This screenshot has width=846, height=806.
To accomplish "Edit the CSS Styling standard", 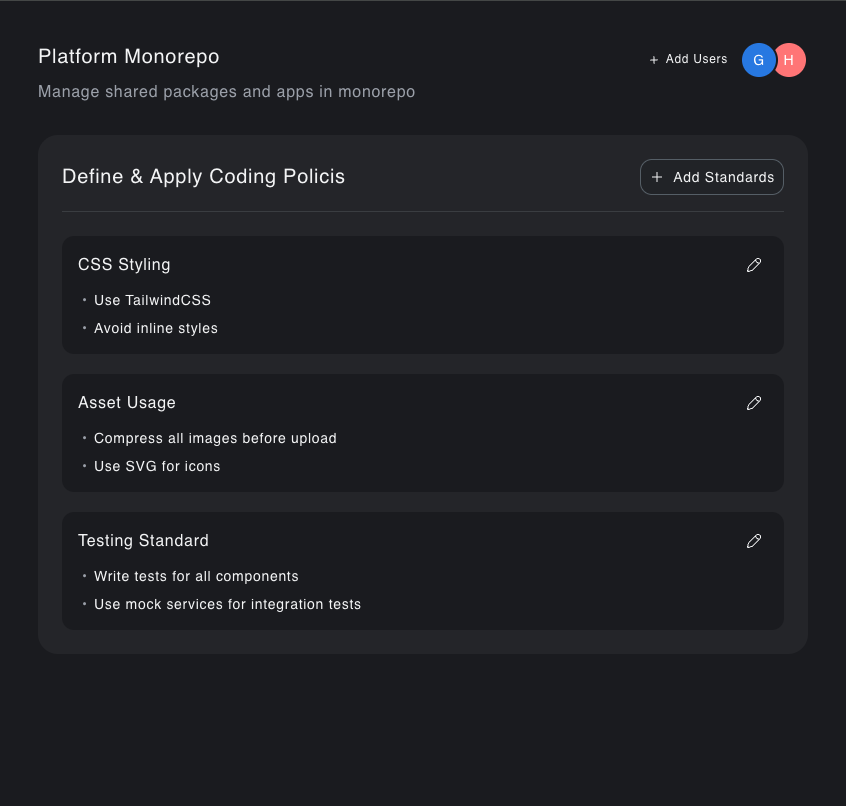I will 754,265.
